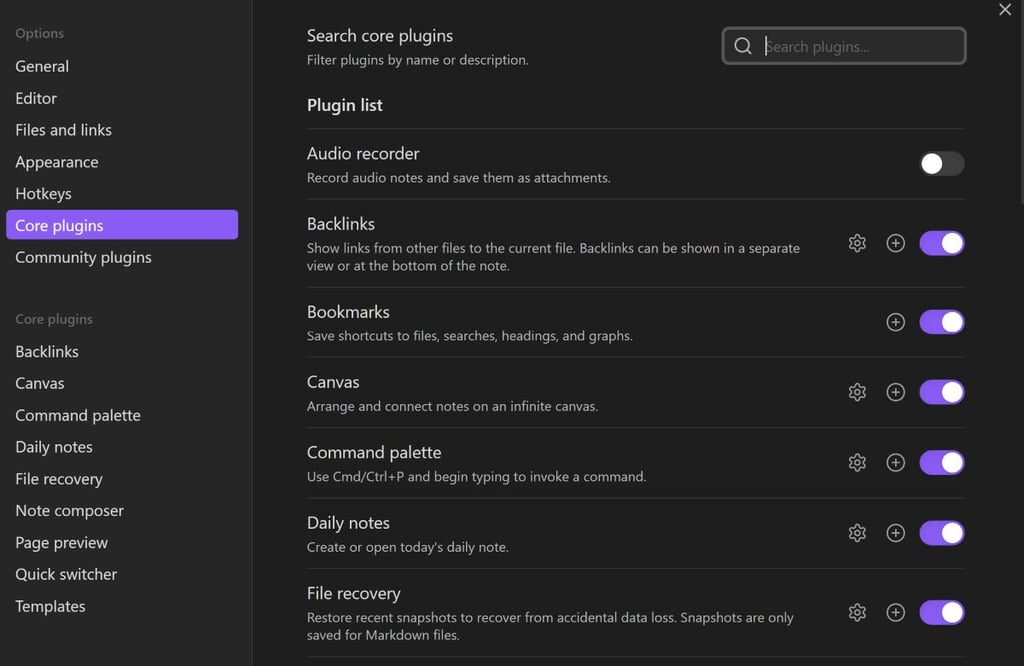Click the plus hotkey icon for Bookmarks
1024x666 pixels.
(896, 322)
